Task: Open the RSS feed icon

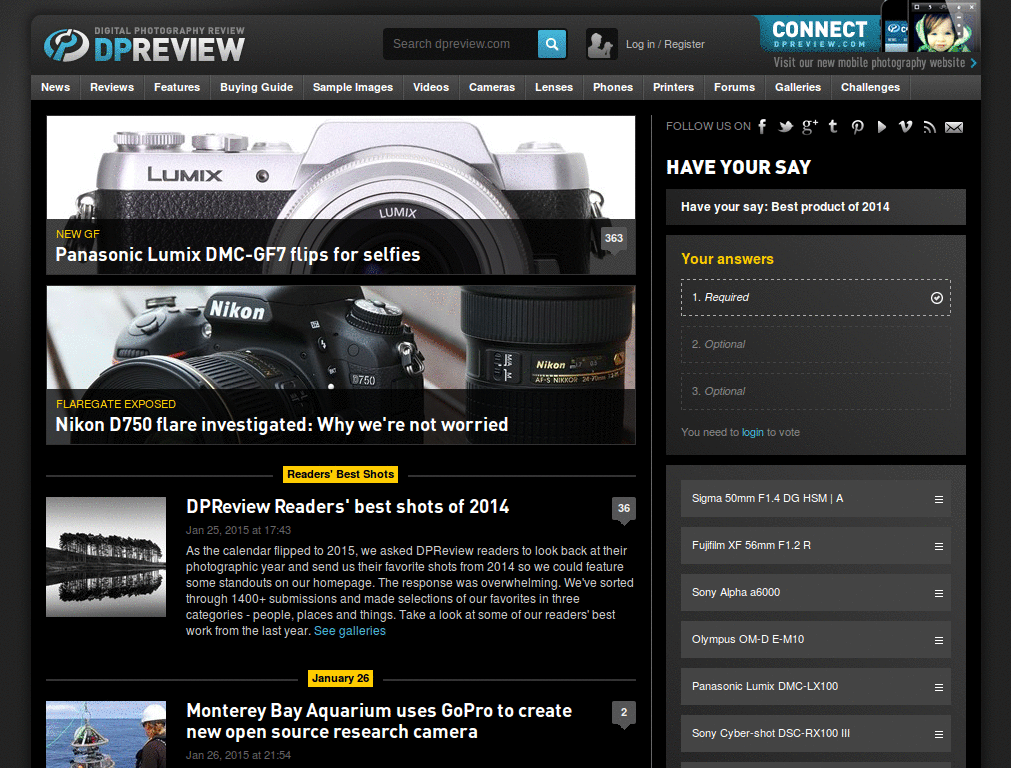Action: click(929, 127)
